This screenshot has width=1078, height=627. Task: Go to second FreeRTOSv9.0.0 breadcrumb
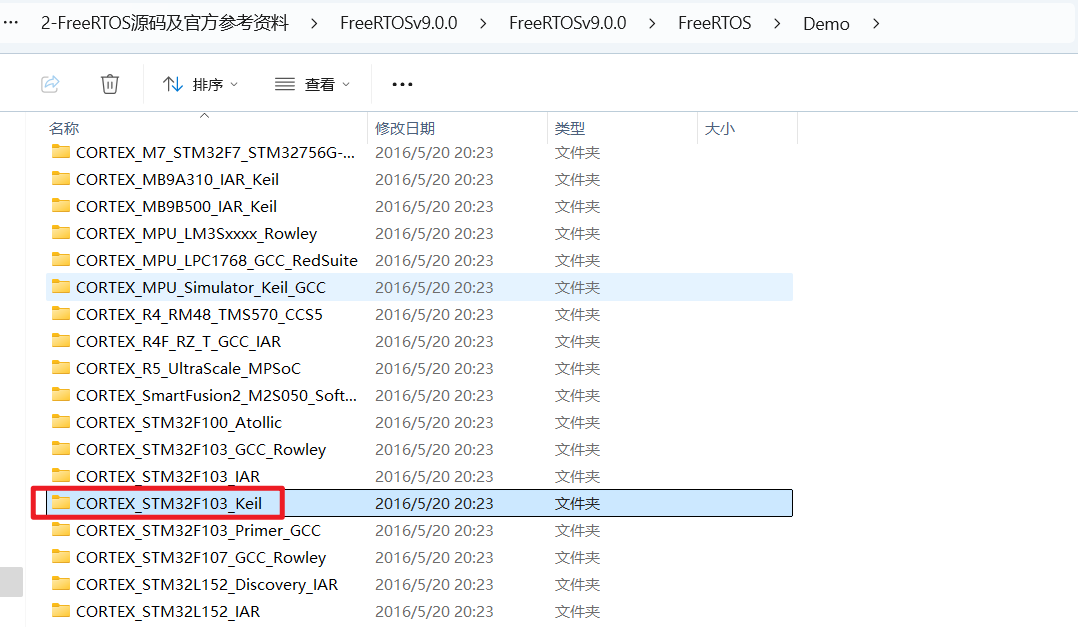pyautogui.click(x=568, y=23)
